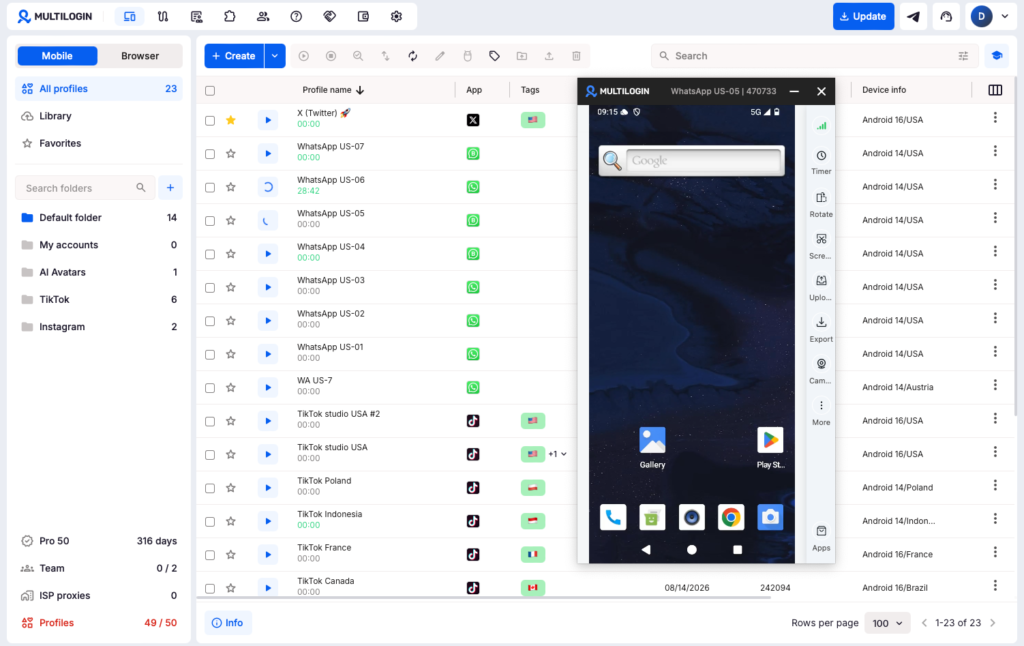
Task: Open the Default folder
Action: [x=99, y=218]
